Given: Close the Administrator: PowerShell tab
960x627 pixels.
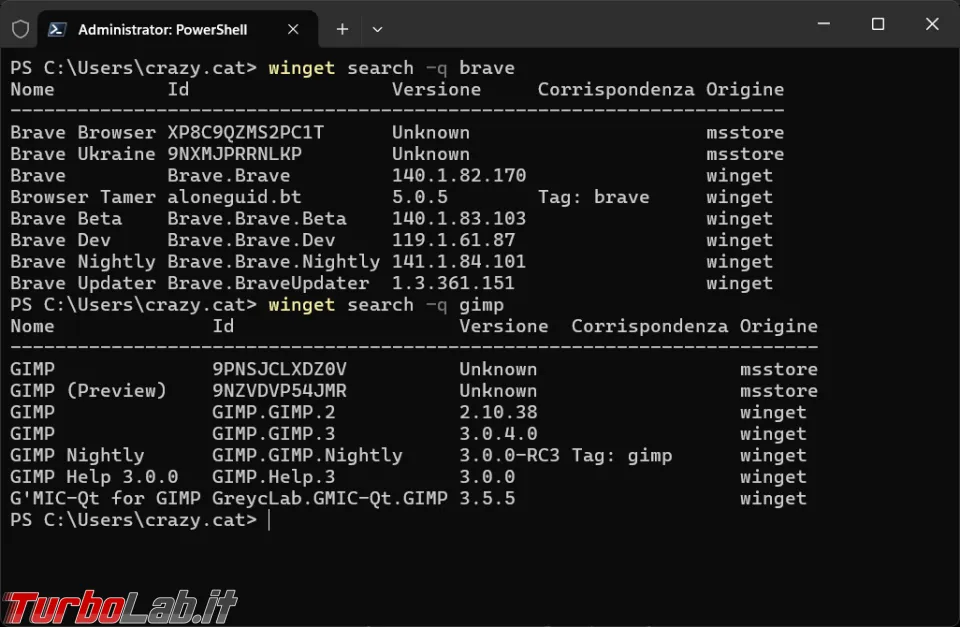Looking at the screenshot, I should (x=293, y=29).
